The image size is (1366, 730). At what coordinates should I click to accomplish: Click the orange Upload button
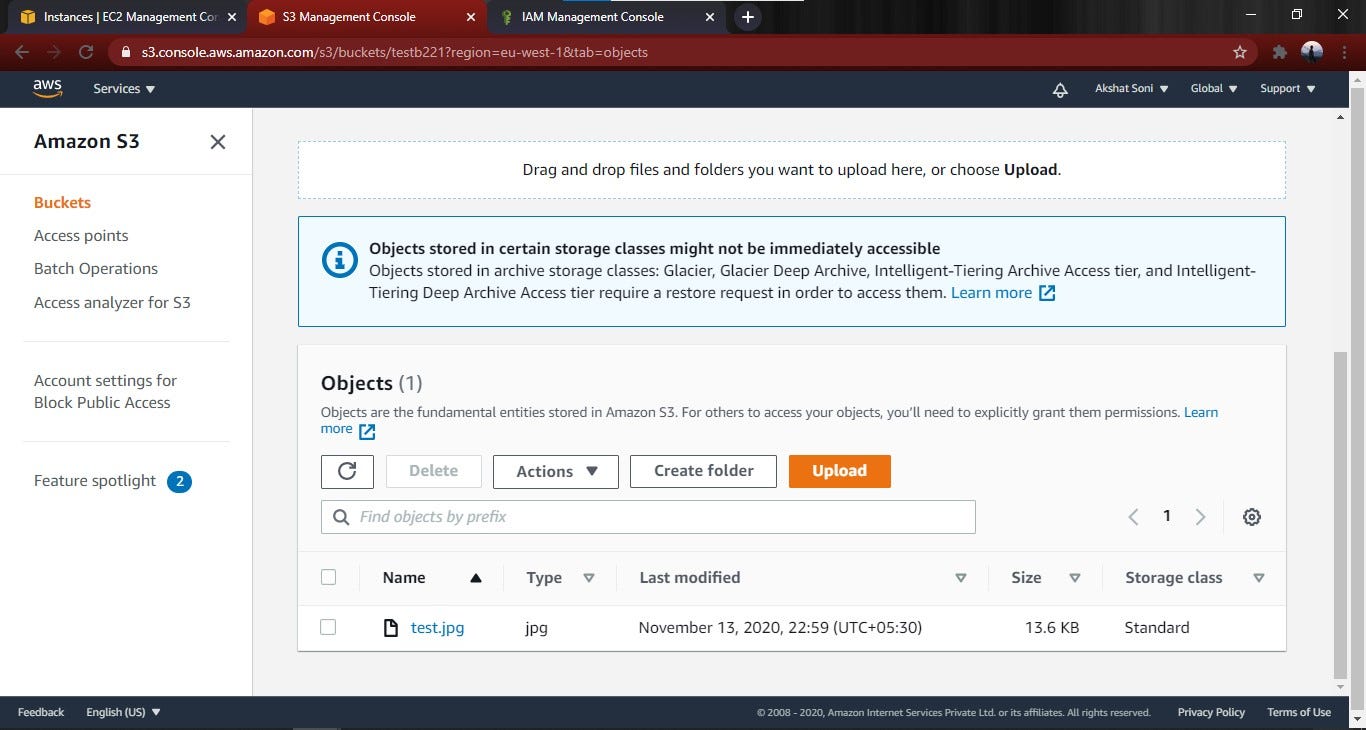coord(839,471)
